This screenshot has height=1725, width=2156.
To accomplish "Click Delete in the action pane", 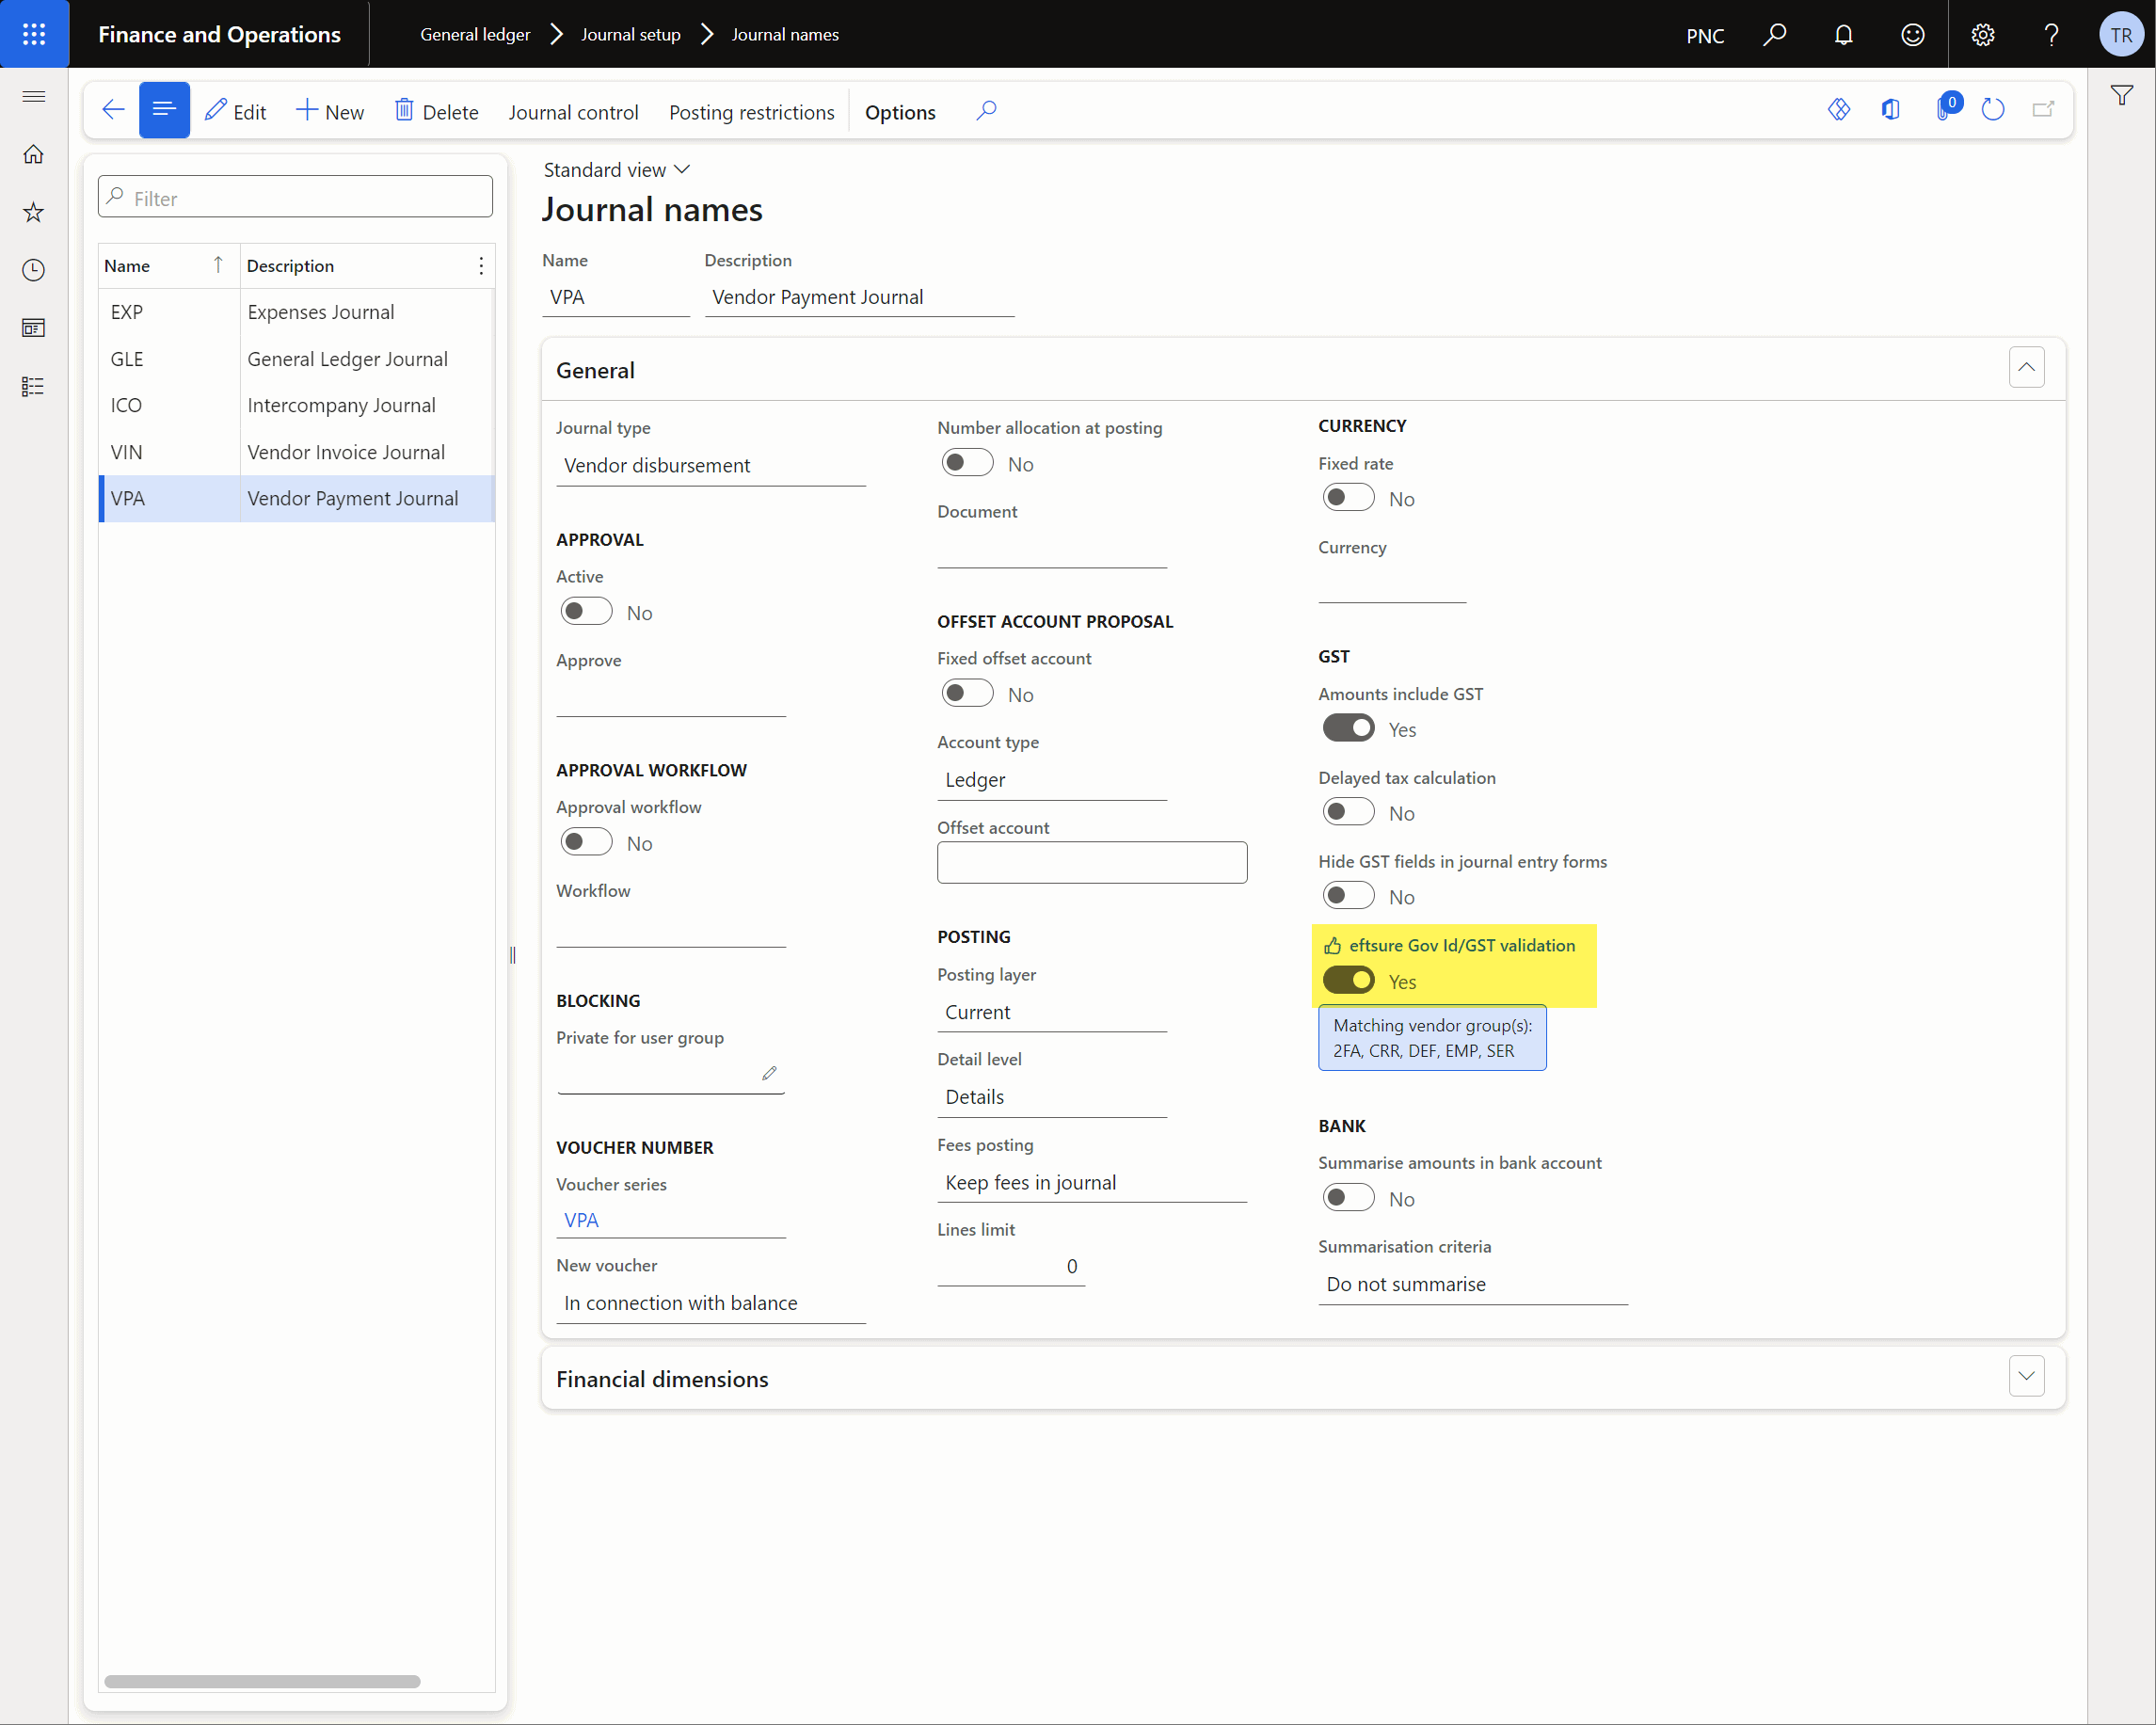I will pyautogui.click(x=437, y=112).
